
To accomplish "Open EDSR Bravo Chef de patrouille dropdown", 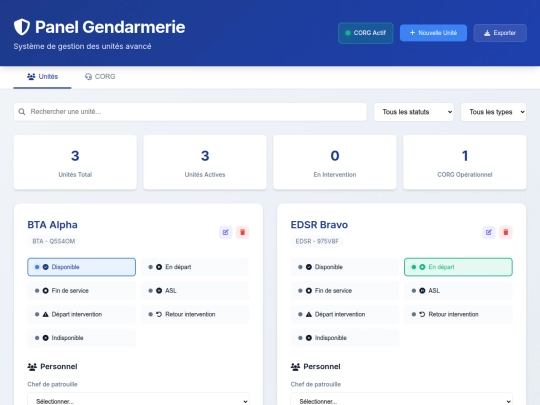I will [402, 399].
